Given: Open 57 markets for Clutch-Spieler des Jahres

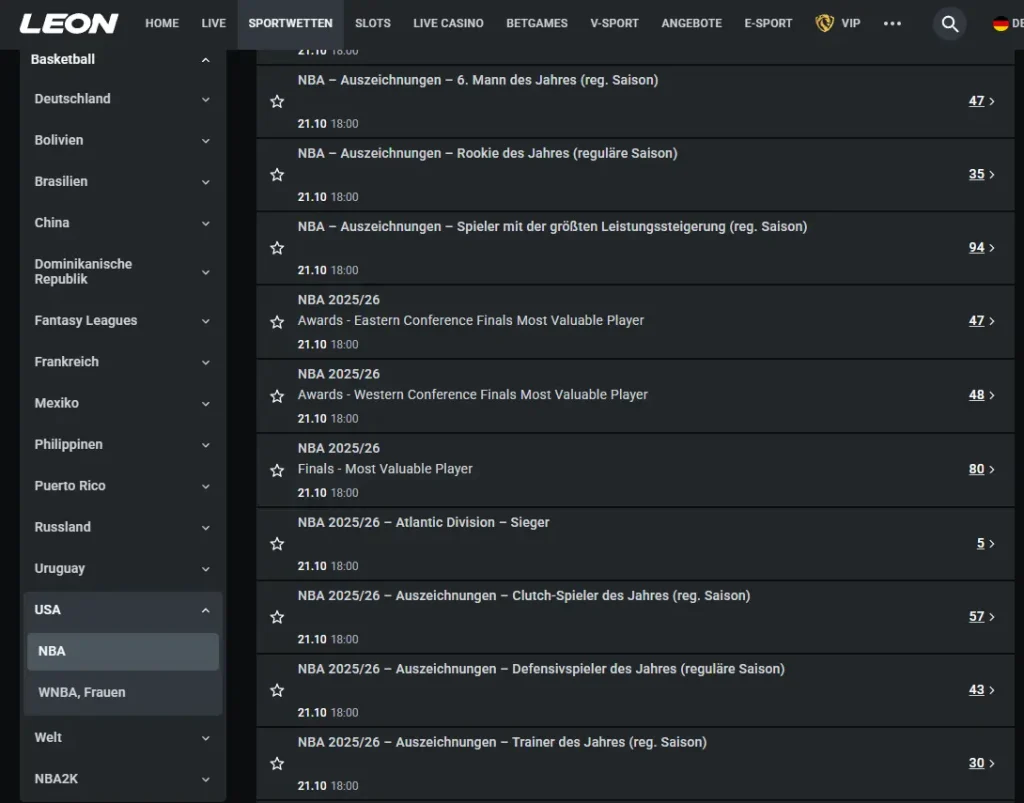Looking at the screenshot, I should pyautogui.click(x=981, y=616).
